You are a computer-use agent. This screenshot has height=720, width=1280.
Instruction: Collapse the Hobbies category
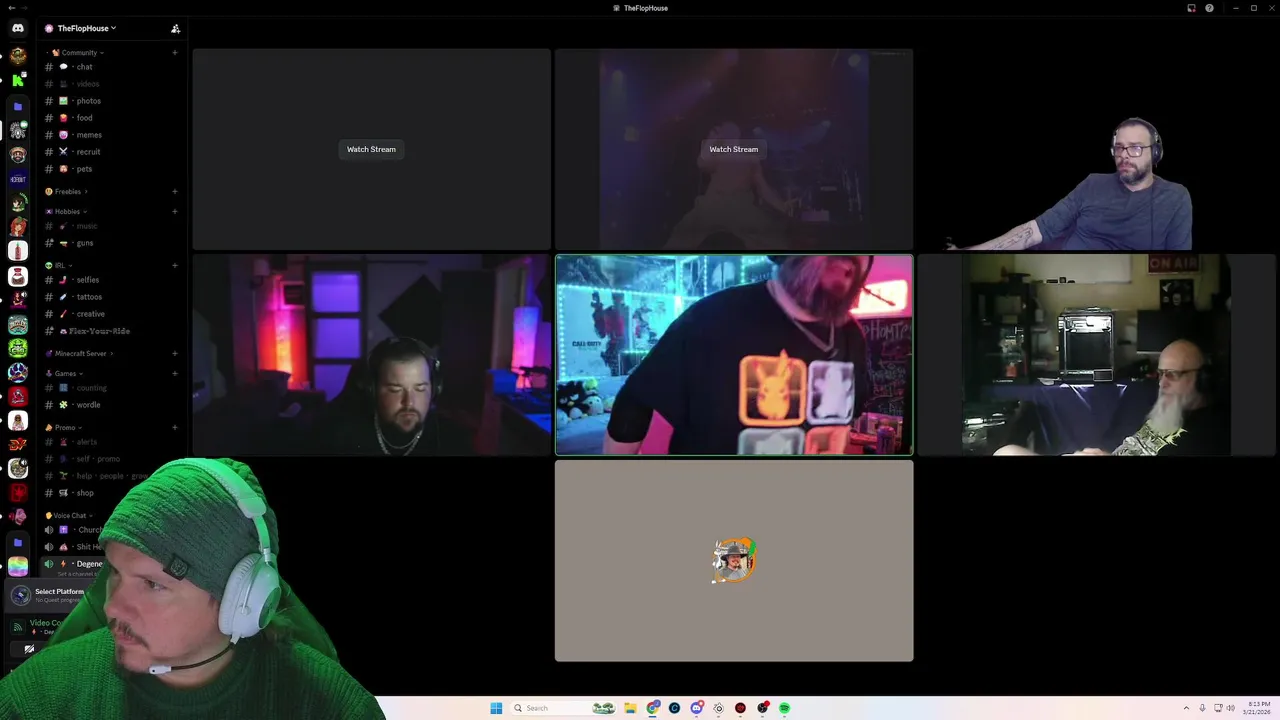tap(67, 211)
